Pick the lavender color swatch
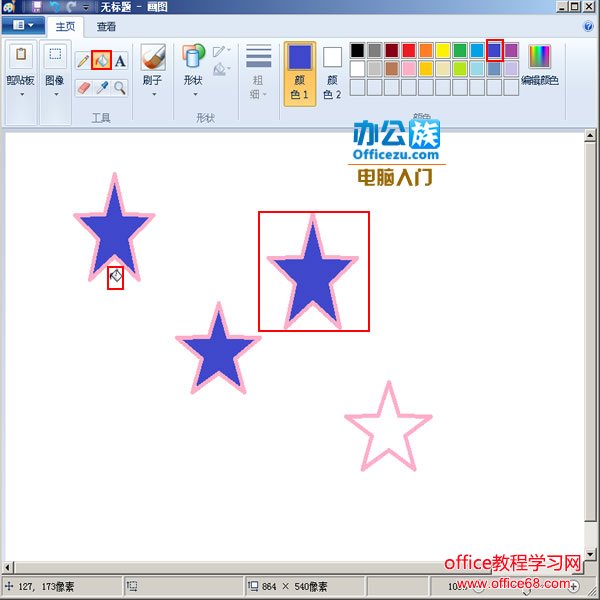Screen dimensions: 600x600 pos(511,69)
